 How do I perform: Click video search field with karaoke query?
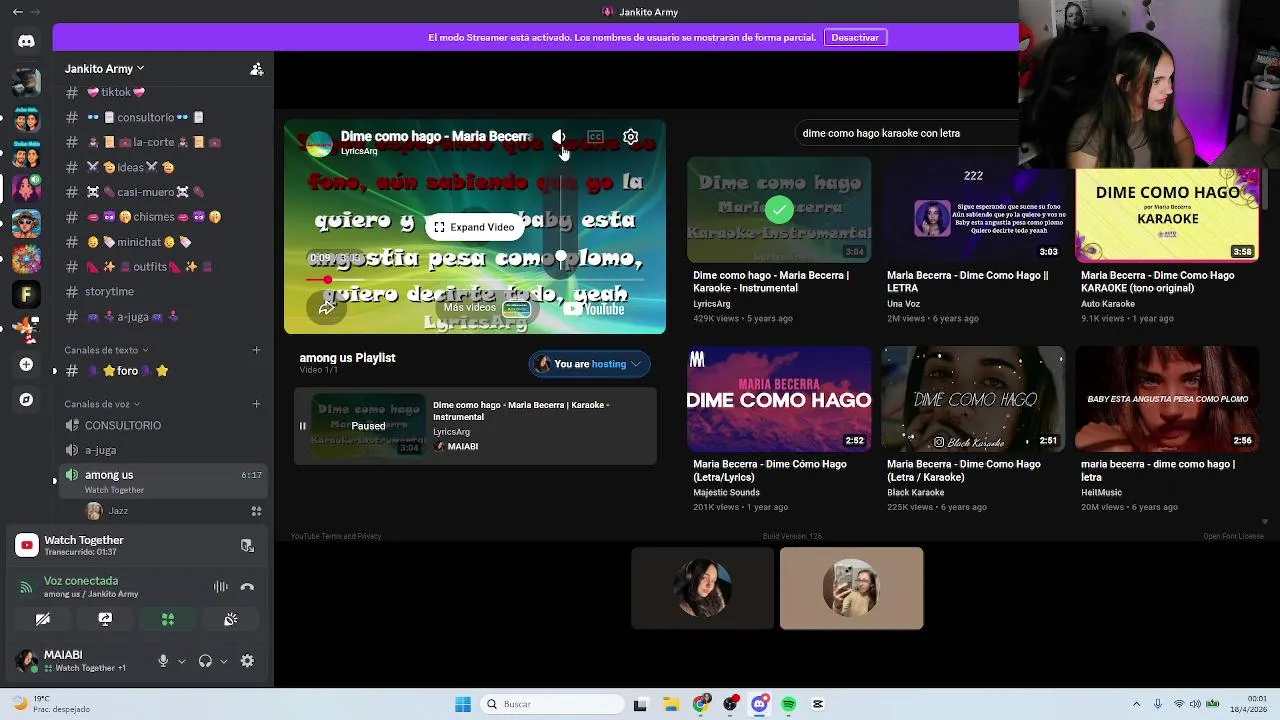(x=908, y=133)
